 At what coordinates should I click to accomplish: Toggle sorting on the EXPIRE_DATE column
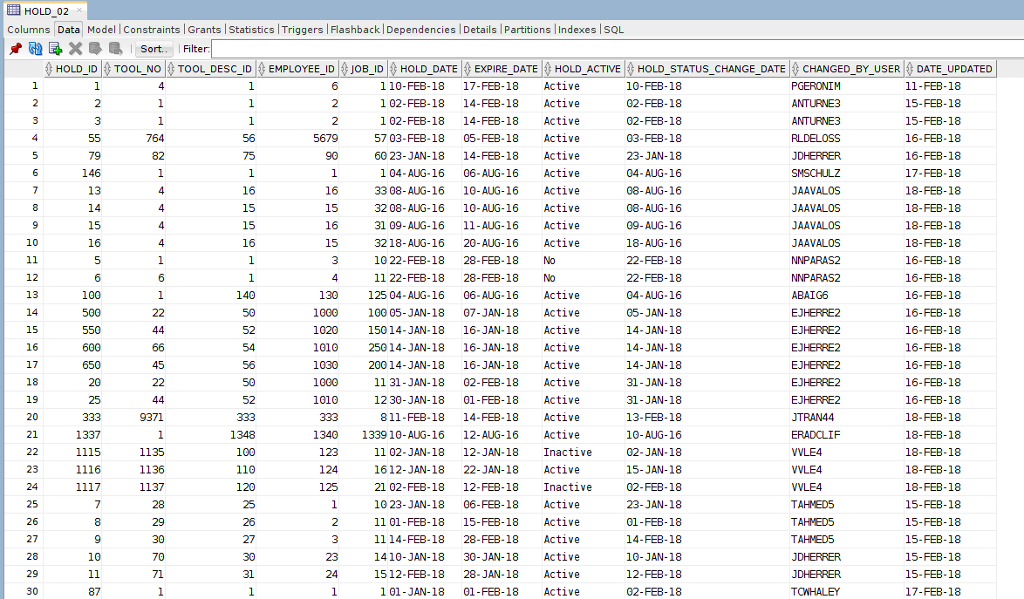[x=468, y=68]
